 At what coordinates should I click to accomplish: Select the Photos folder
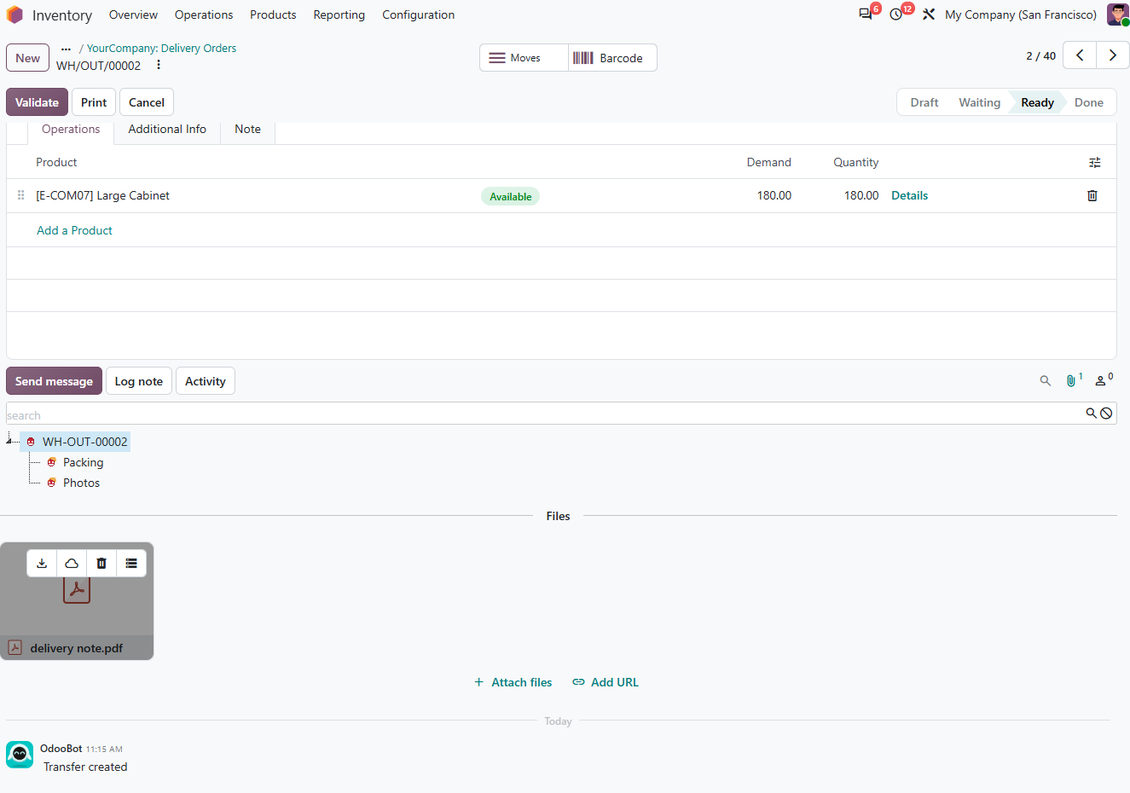pyautogui.click(x=81, y=483)
